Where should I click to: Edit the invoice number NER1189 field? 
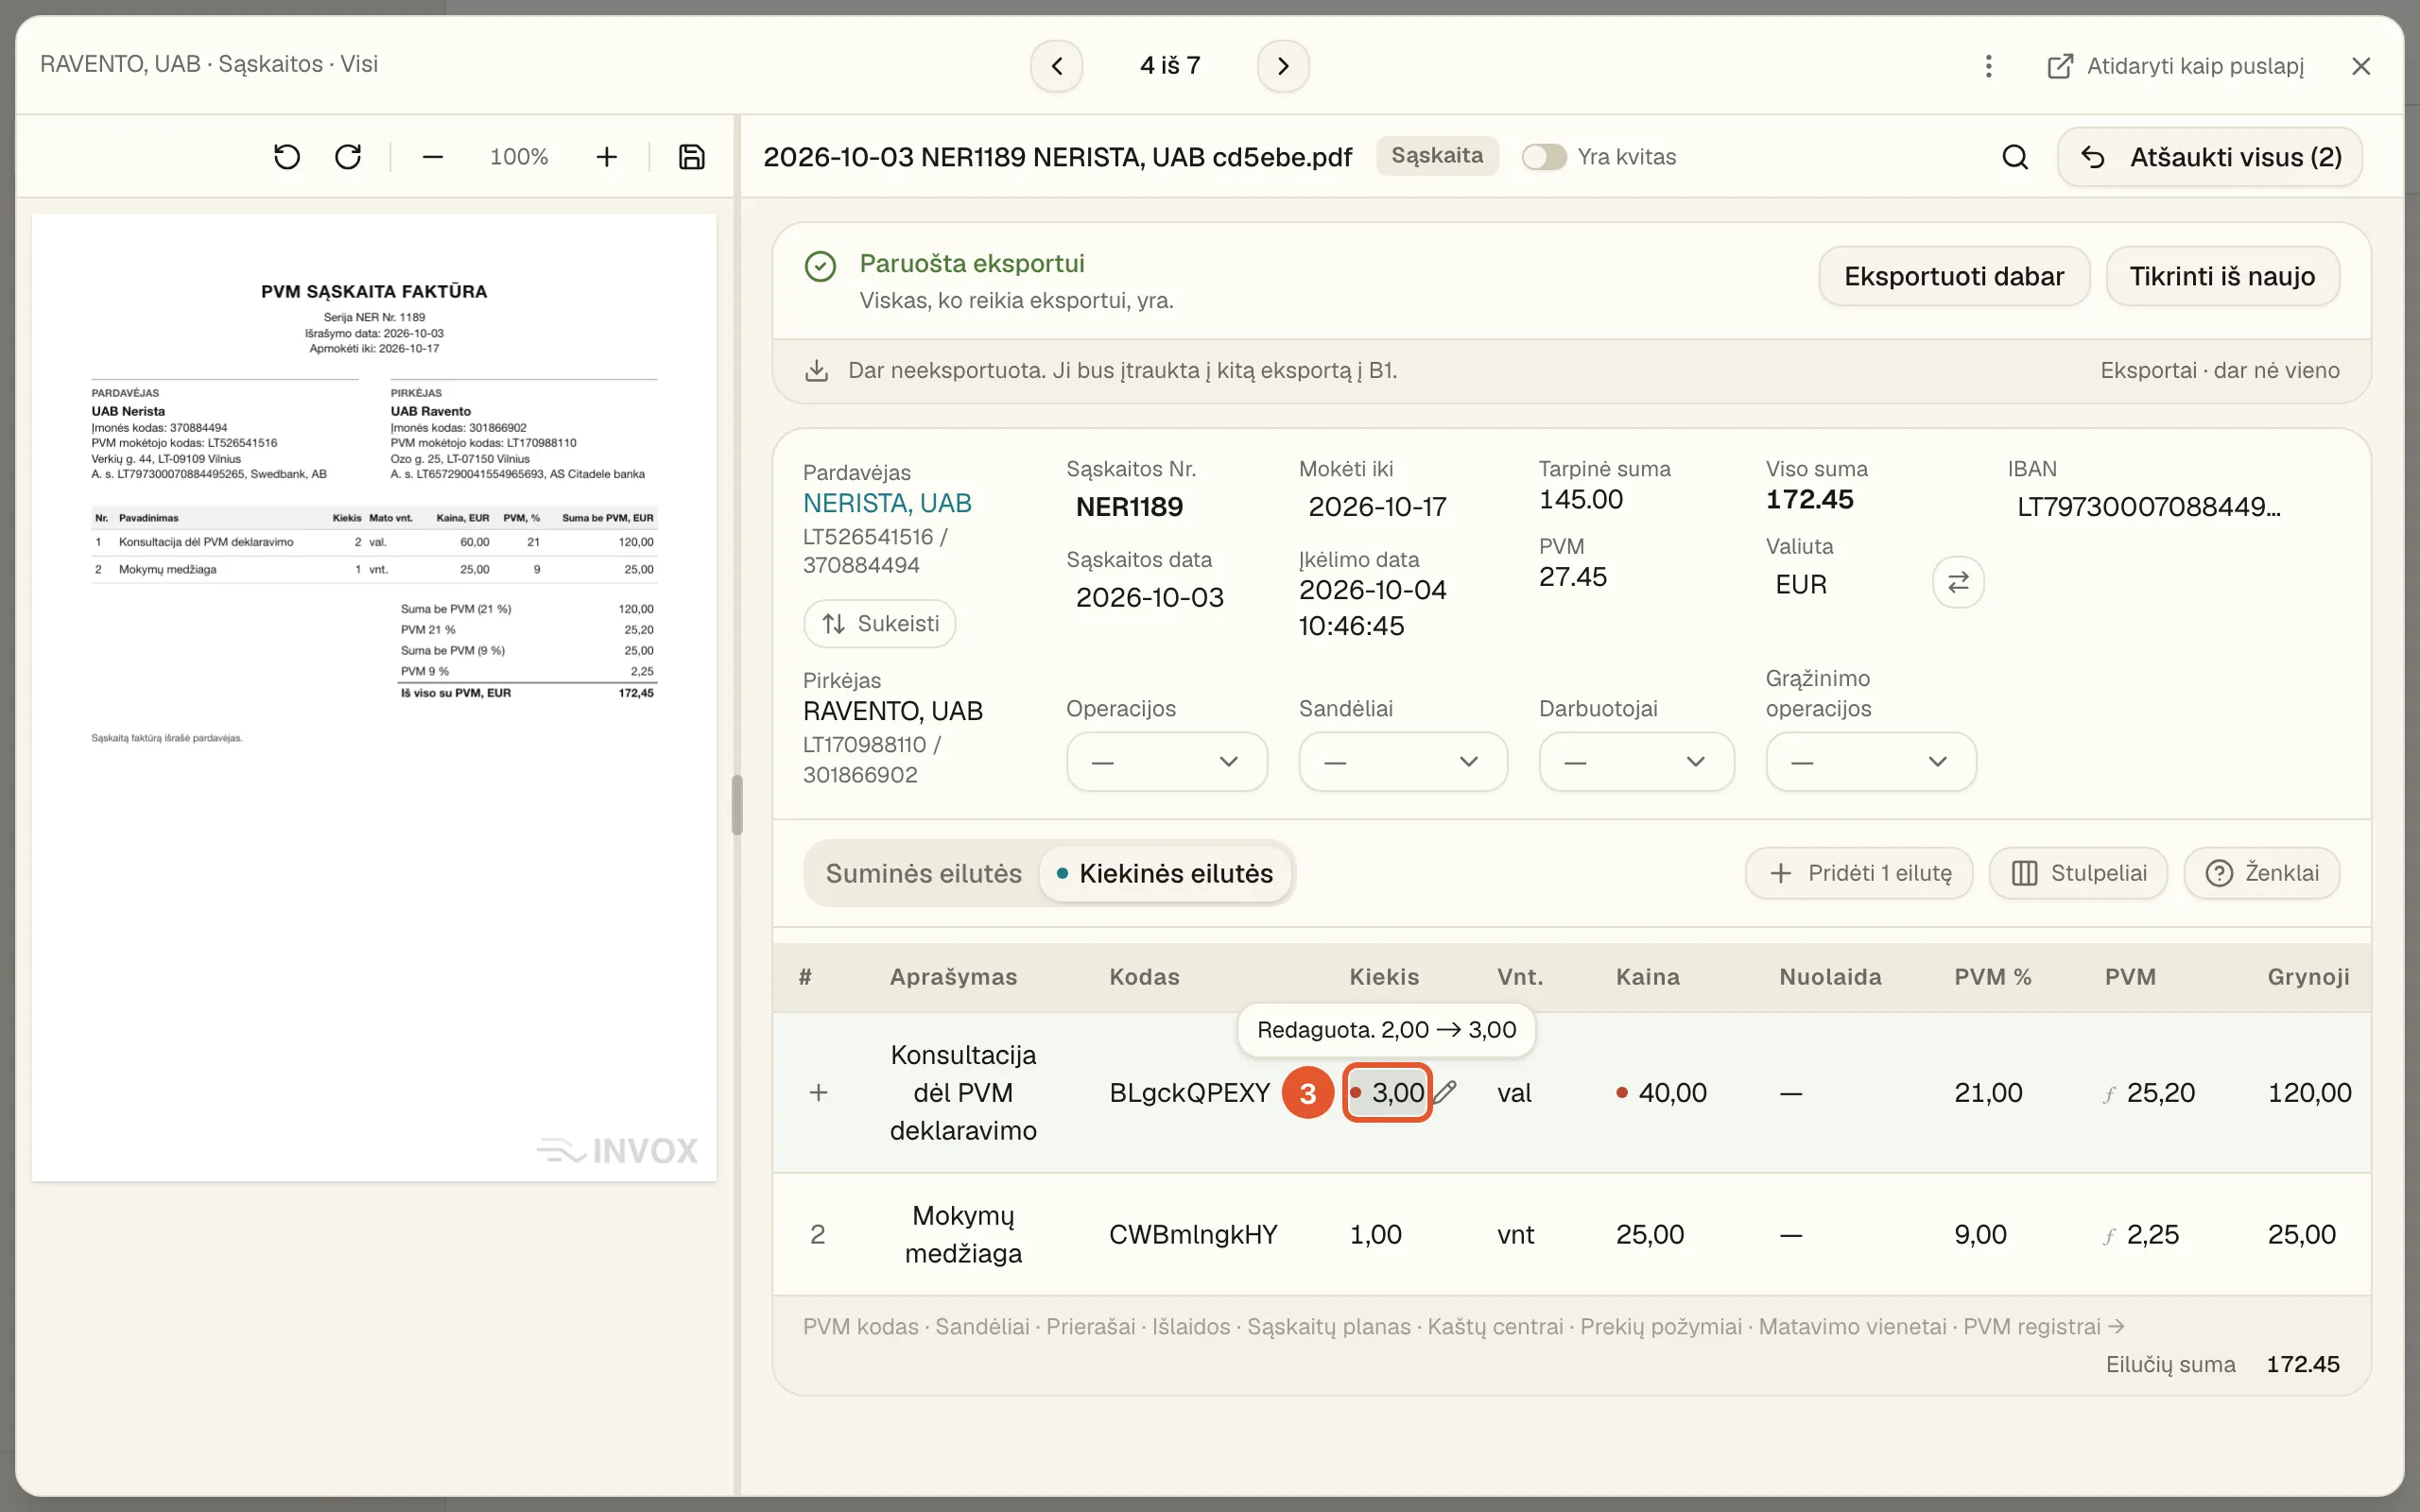[x=1129, y=507]
